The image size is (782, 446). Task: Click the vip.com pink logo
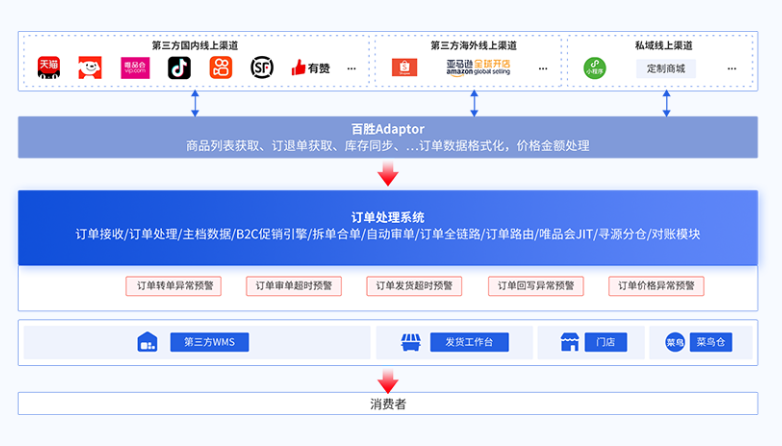(135, 68)
